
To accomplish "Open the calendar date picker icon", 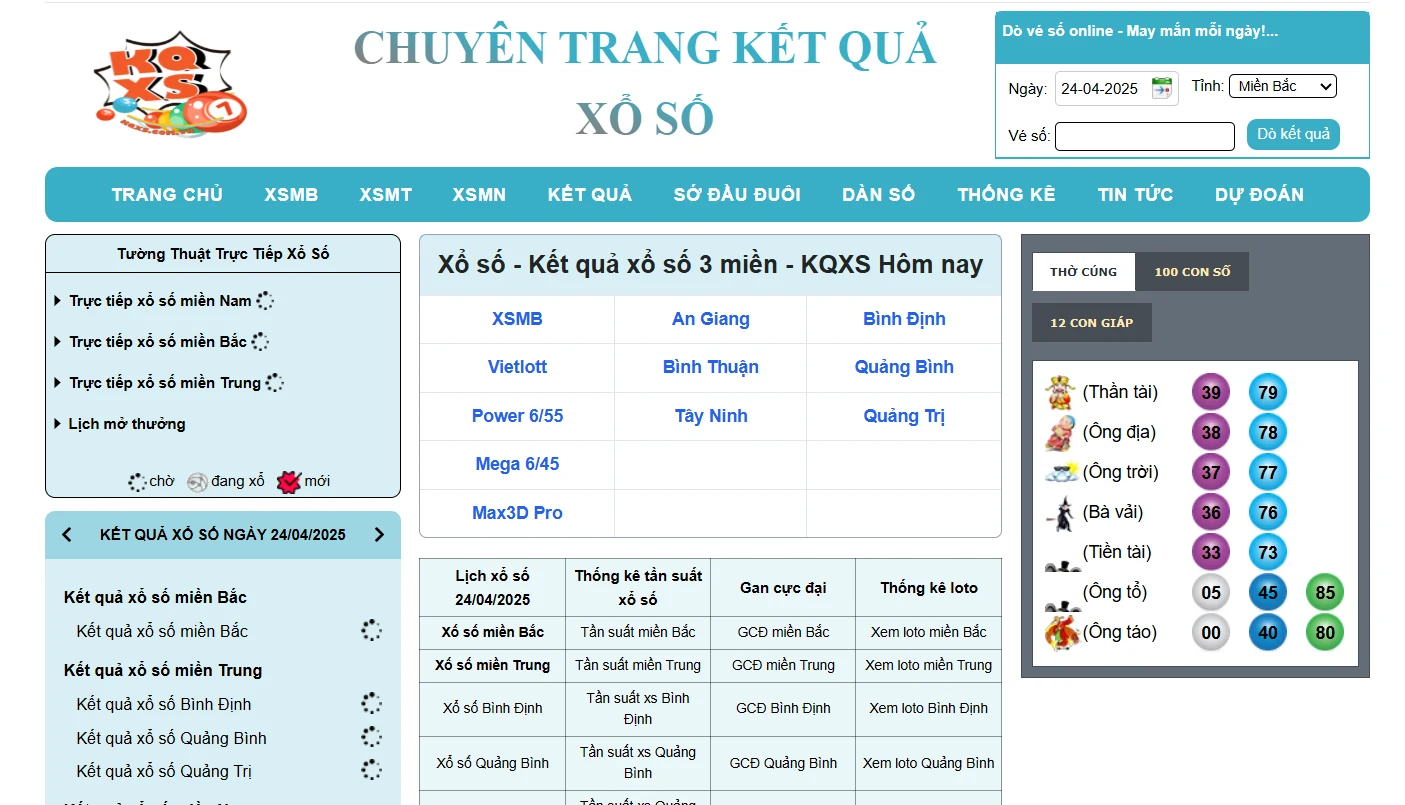I will (x=1162, y=88).
